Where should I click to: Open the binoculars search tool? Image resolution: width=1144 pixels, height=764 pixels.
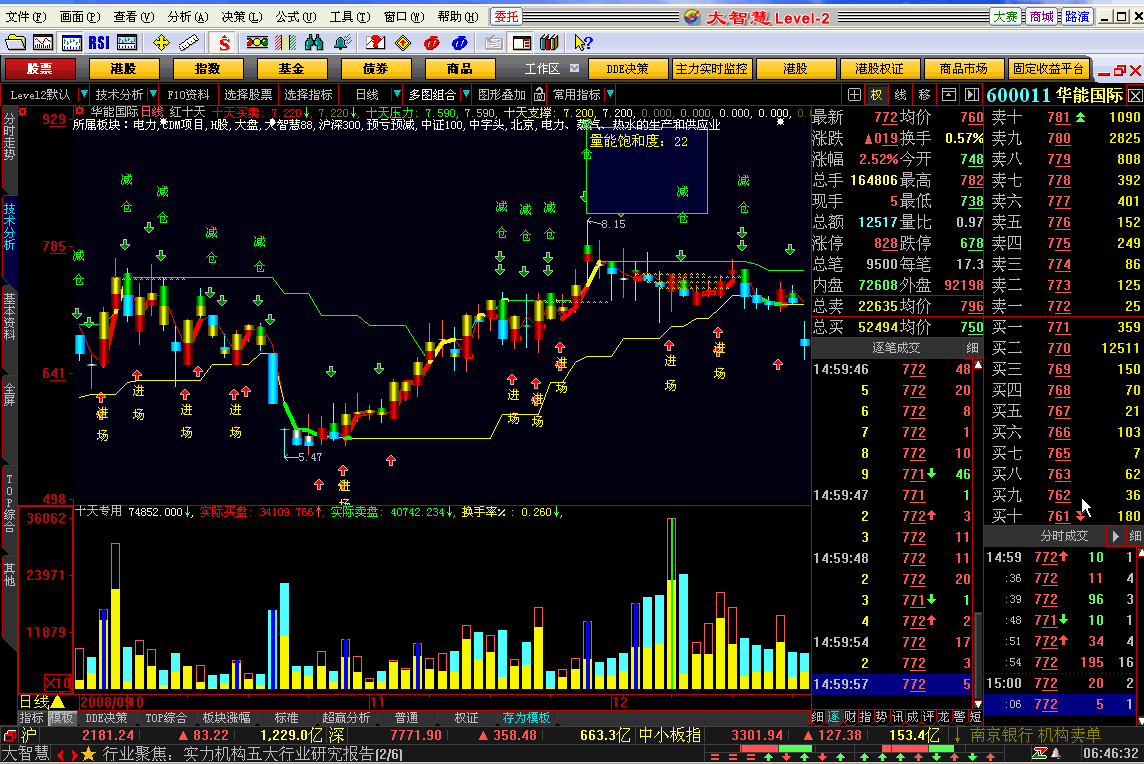(x=314, y=43)
